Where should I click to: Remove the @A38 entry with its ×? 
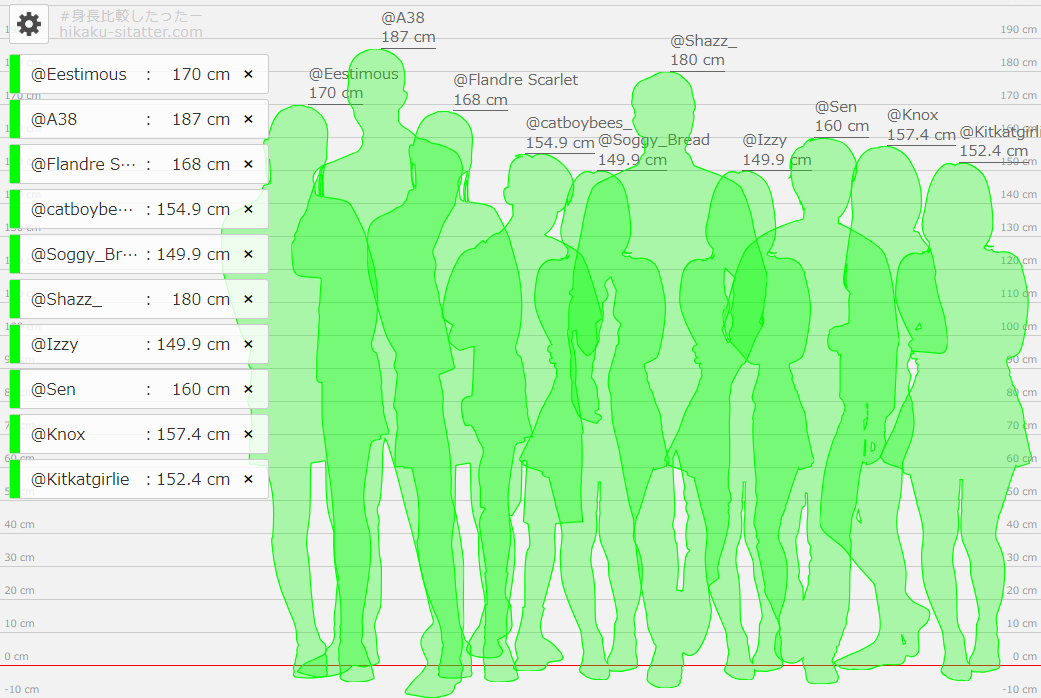[248, 120]
